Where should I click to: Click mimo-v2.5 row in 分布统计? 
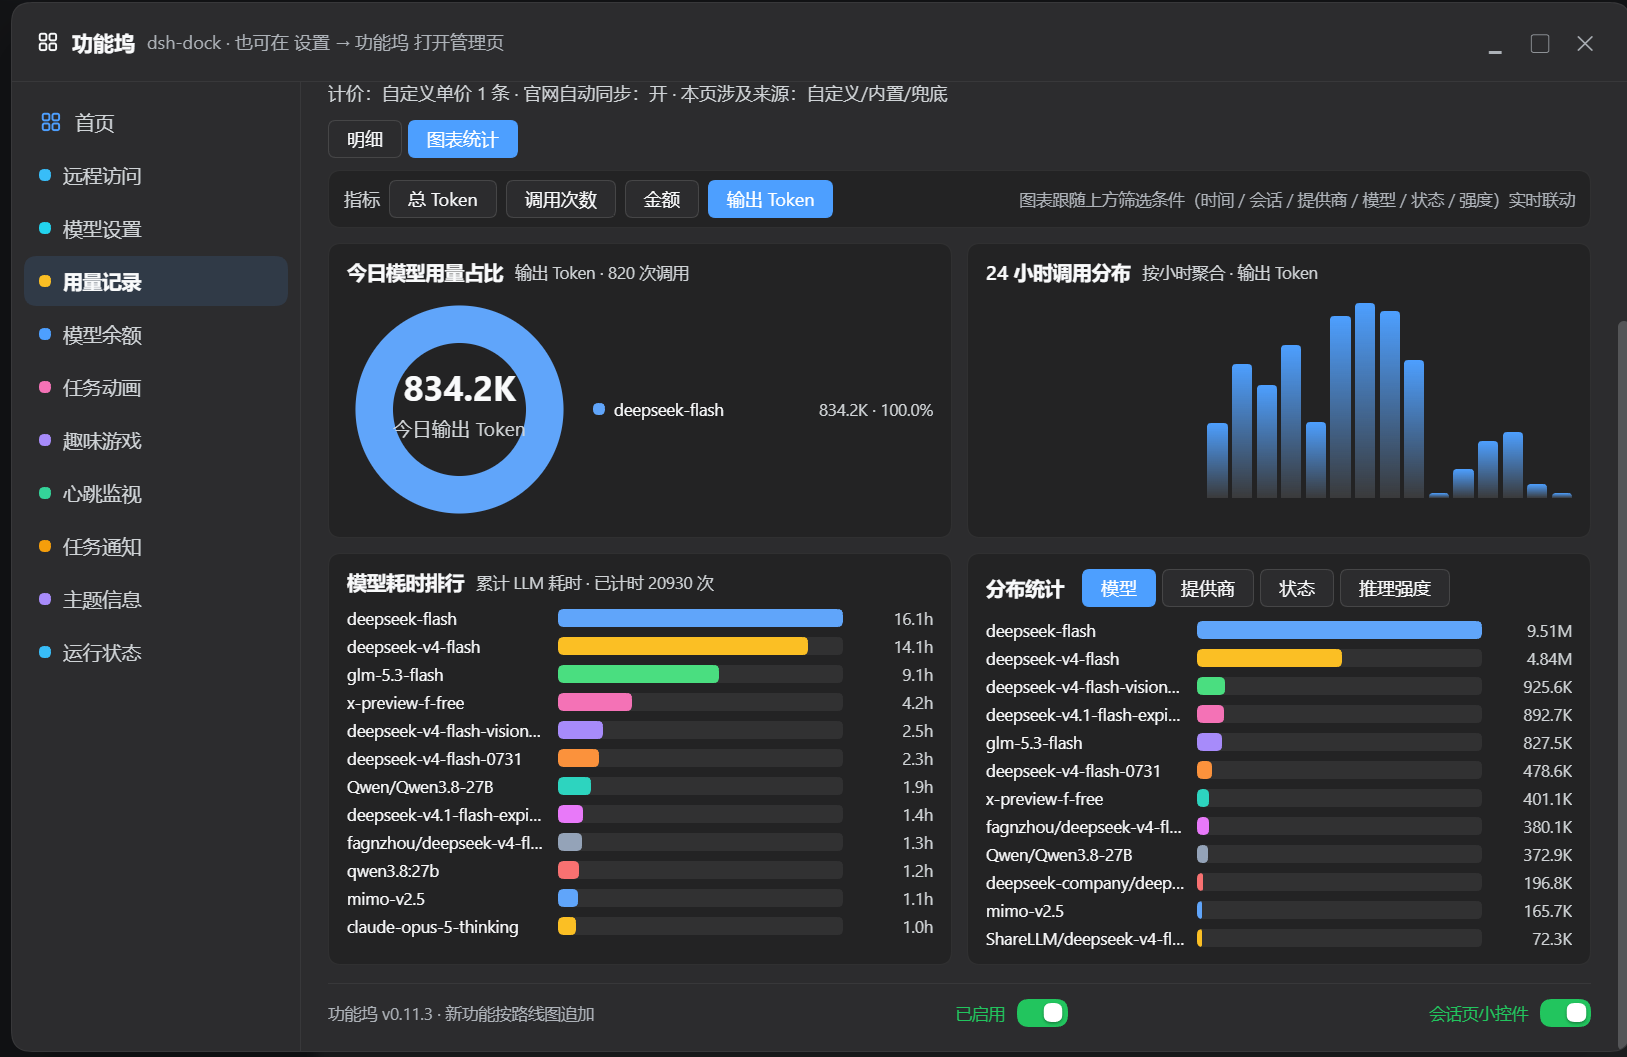point(1279,911)
